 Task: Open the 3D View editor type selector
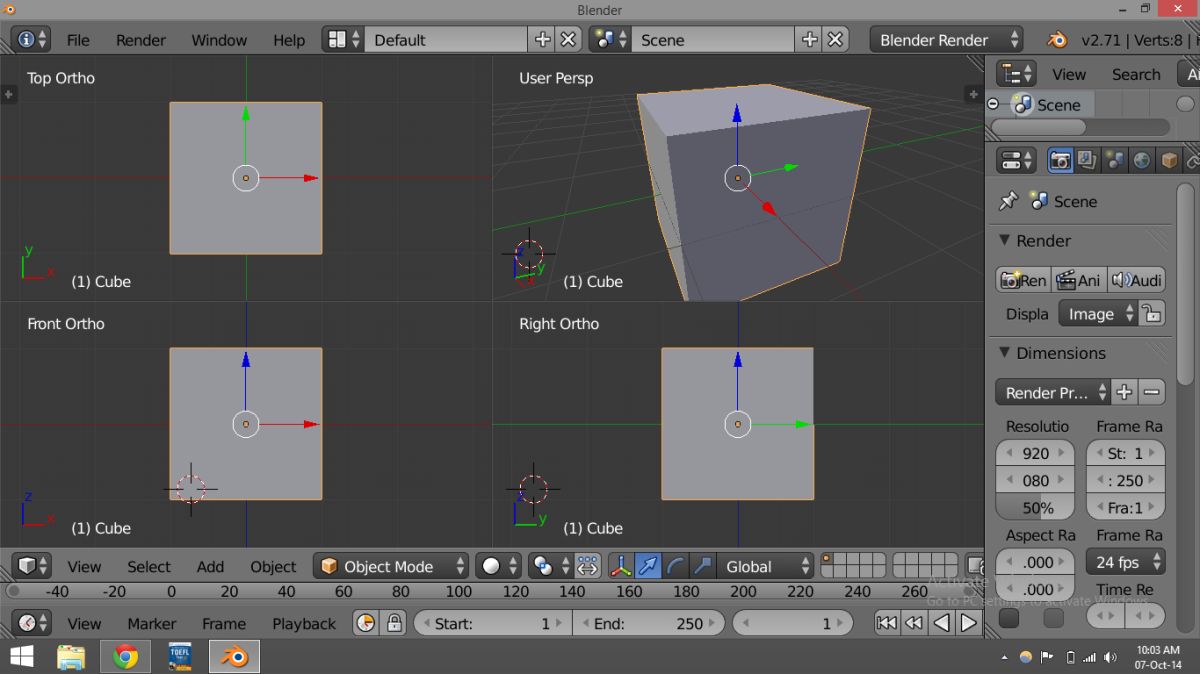coord(31,566)
